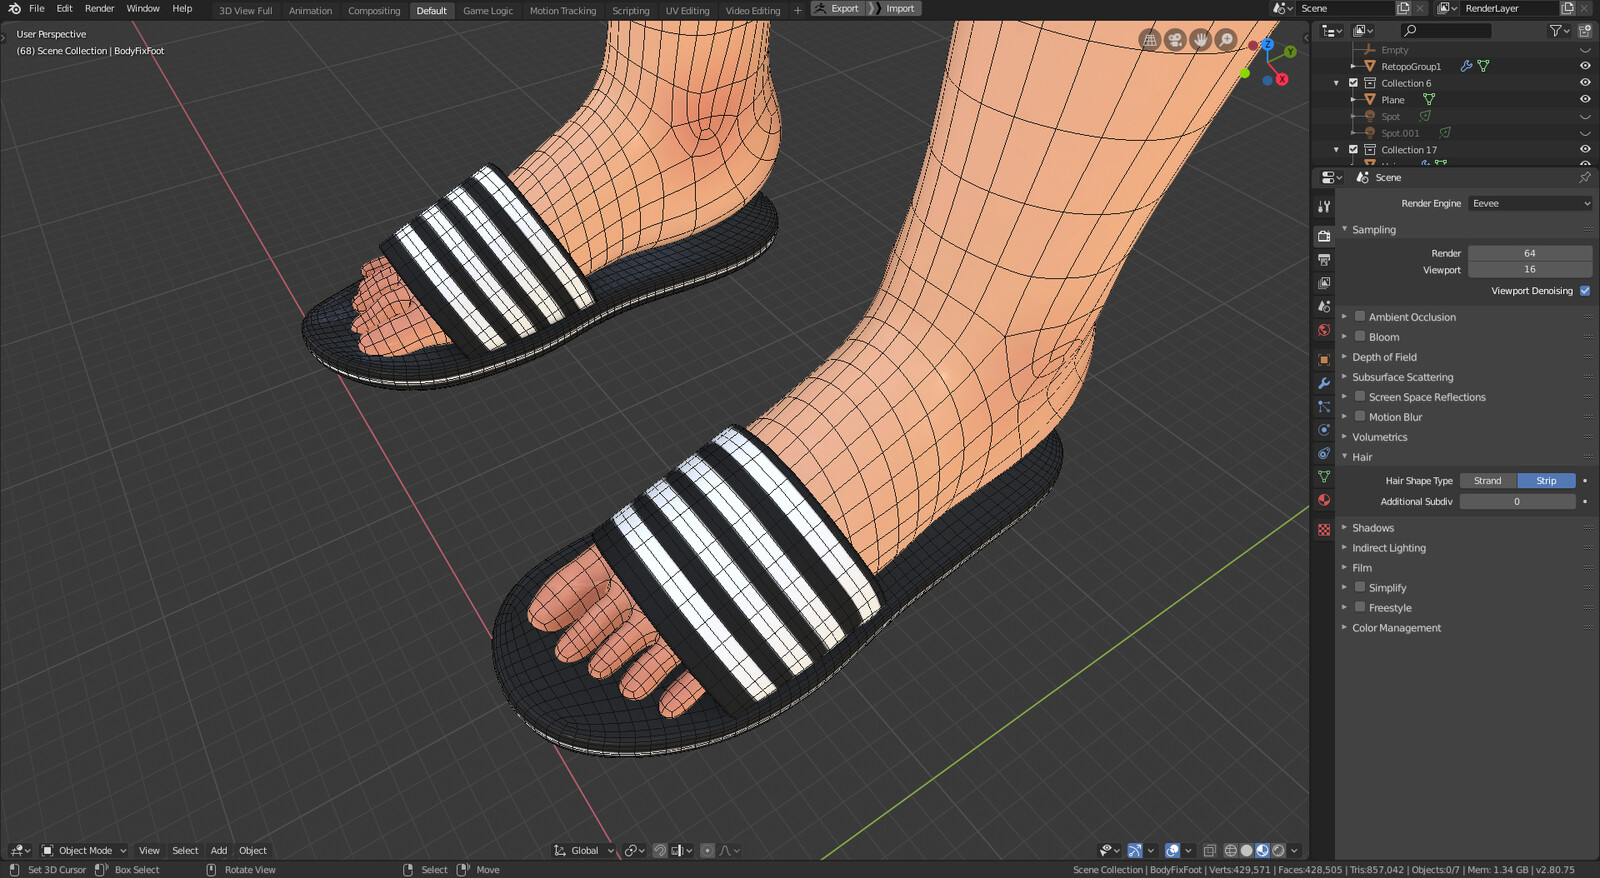Switch to the UV Editing workspace tab
Viewport: 1600px width, 878px height.
point(687,11)
